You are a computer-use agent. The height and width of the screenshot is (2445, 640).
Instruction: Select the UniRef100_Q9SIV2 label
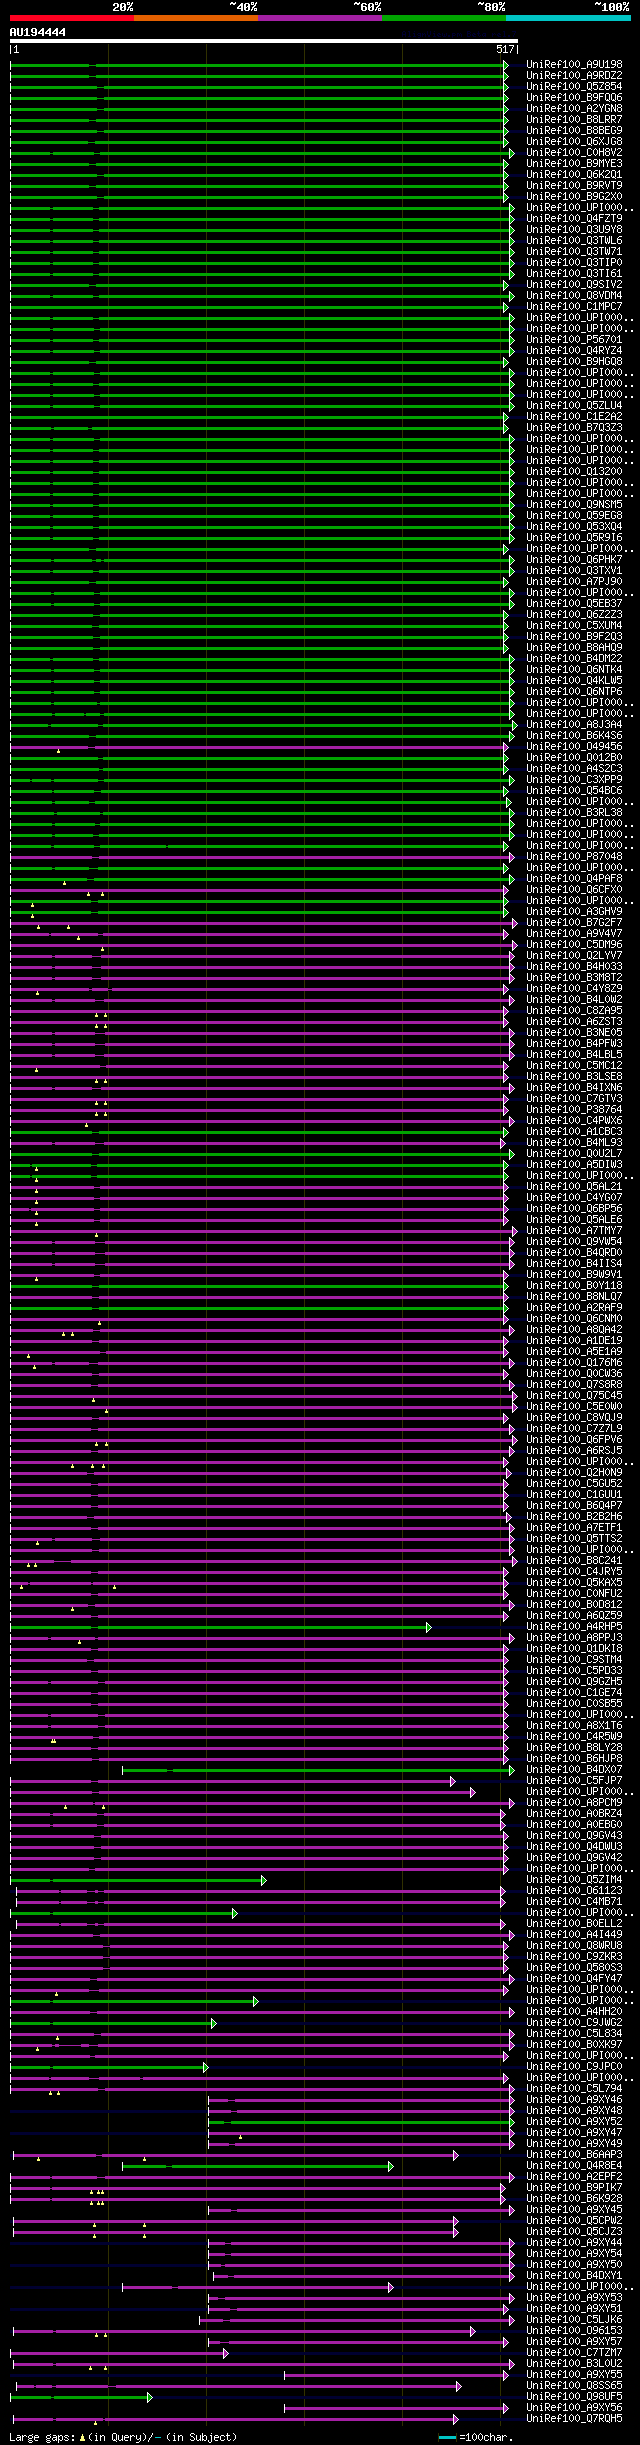pyautogui.click(x=574, y=285)
